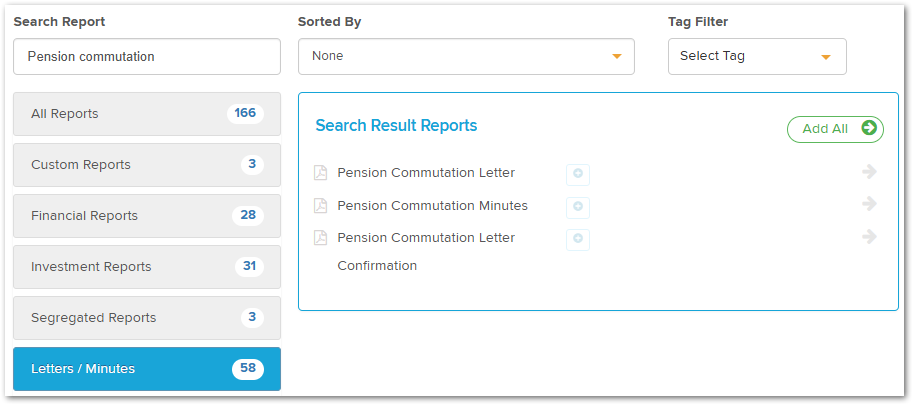Show Investment Reports category

[147, 267]
